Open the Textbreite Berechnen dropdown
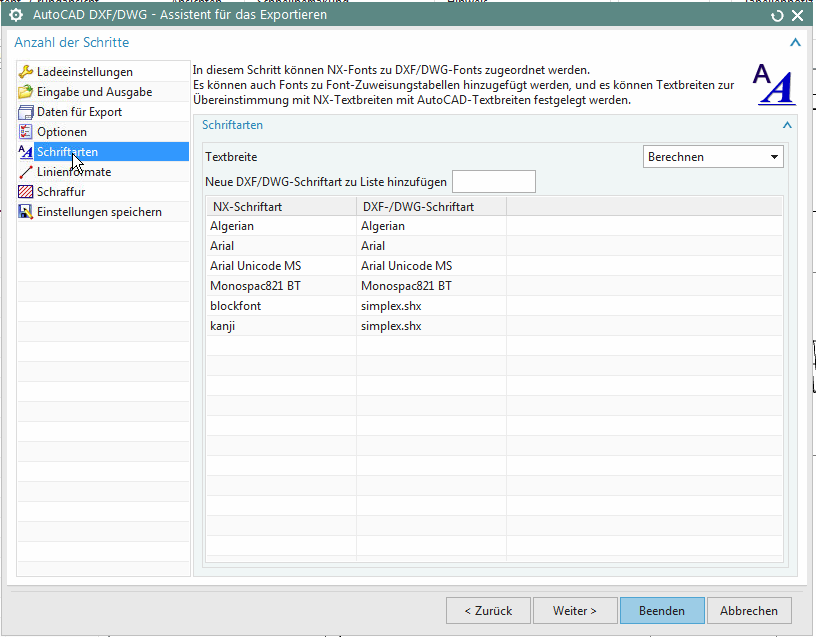Screen dimensions: 816x637 [x=713, y=157]
